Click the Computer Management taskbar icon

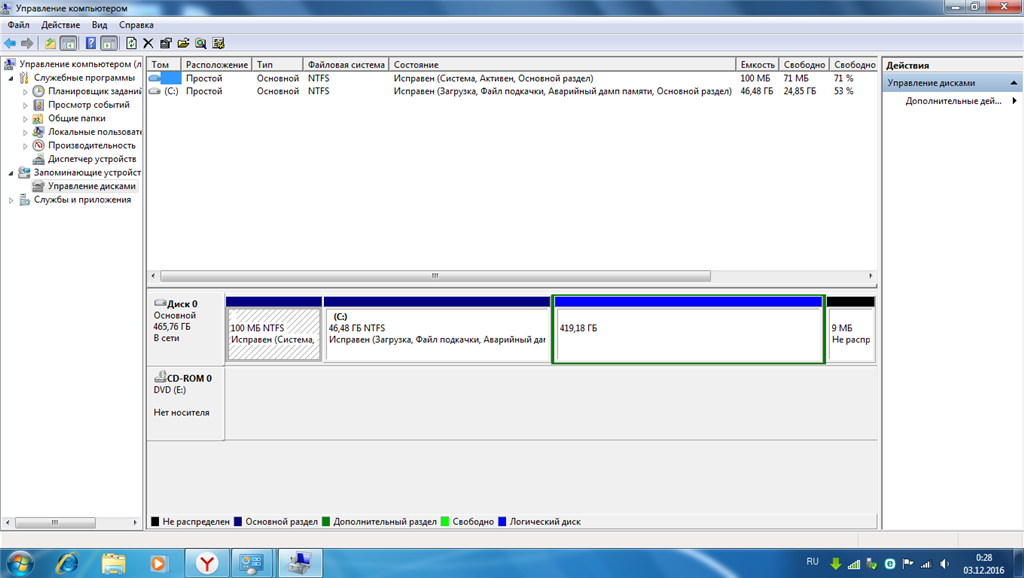pos(300,563)
